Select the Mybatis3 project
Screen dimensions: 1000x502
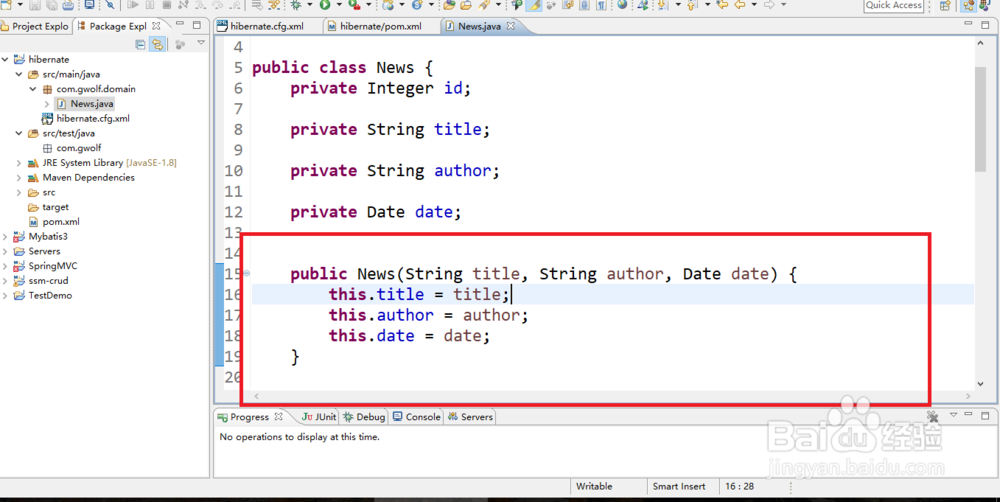click(41, 237)
